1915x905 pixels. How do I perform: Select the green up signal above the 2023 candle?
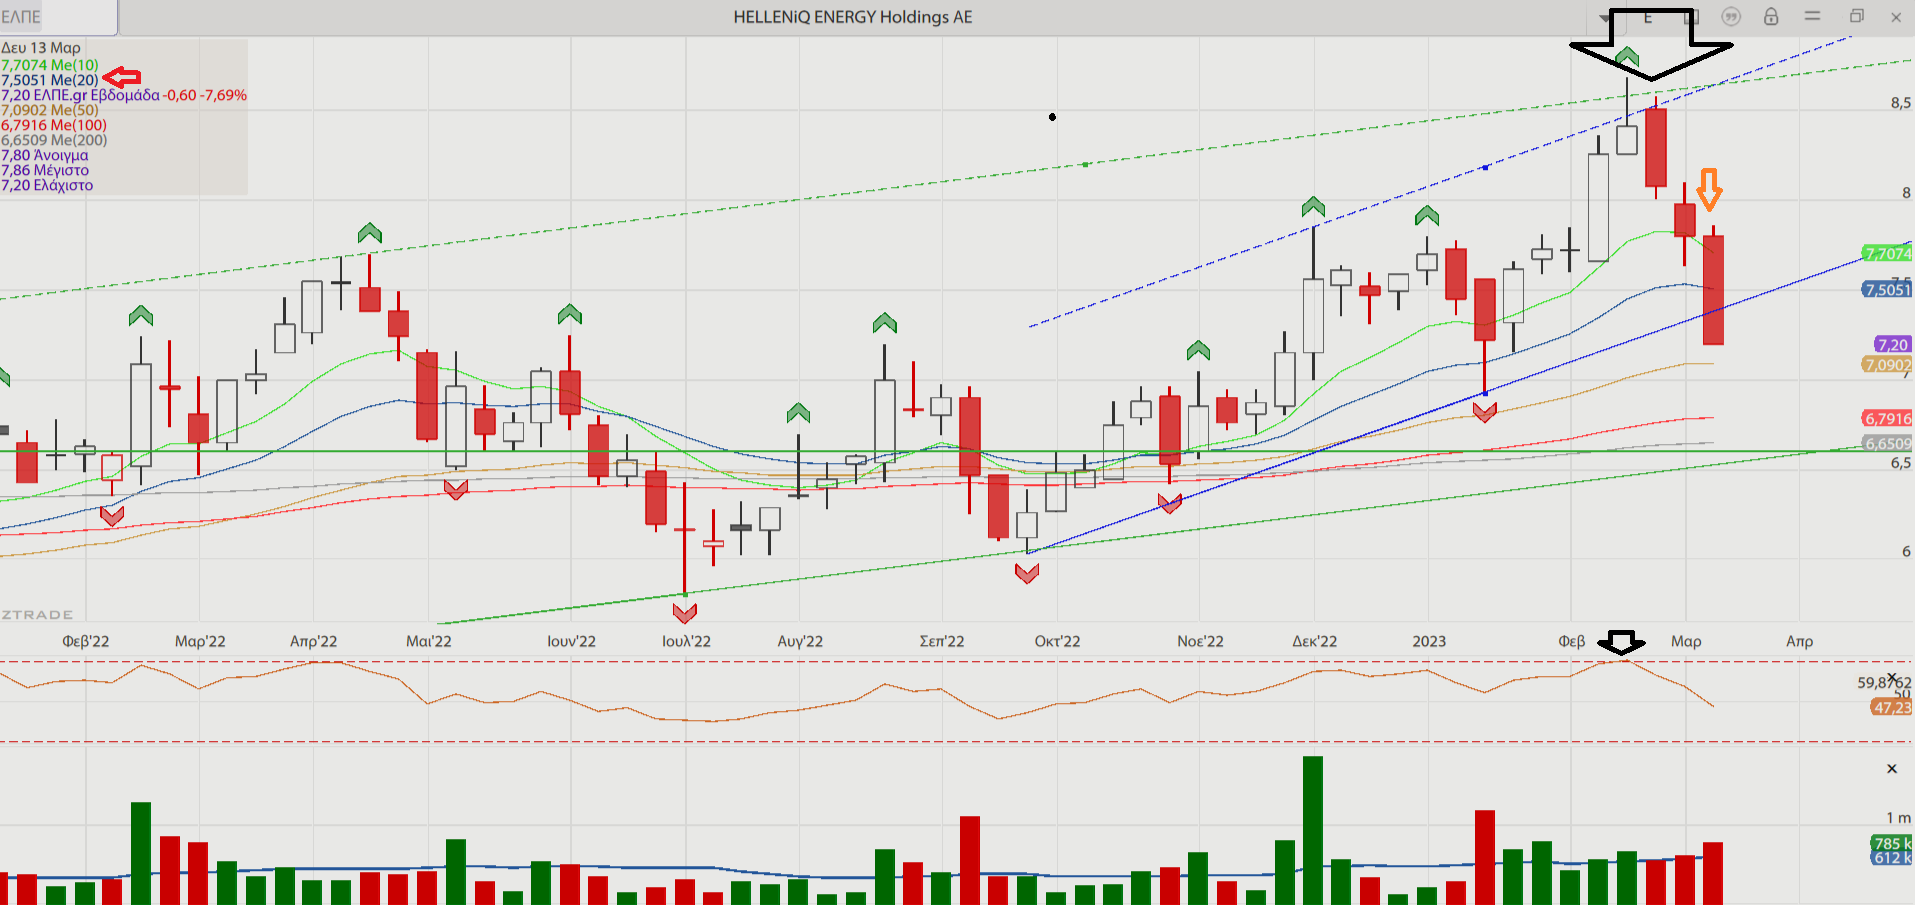(x=1427, y=215)
